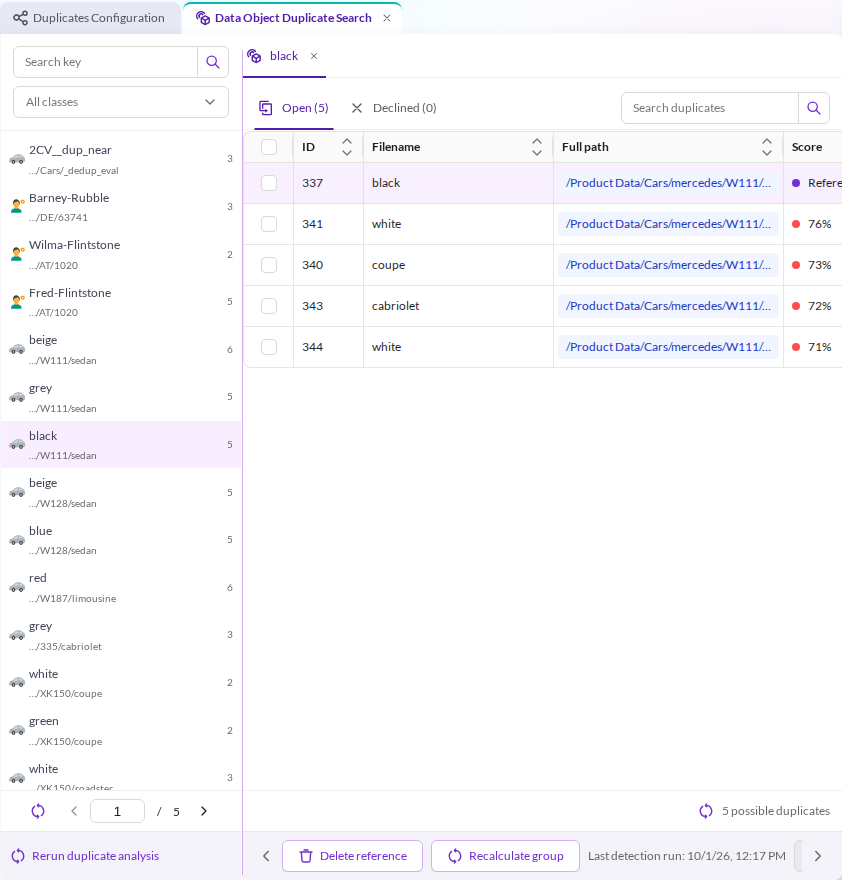
Task: Open the full path link for ID 341
Action: pos(668,224)
